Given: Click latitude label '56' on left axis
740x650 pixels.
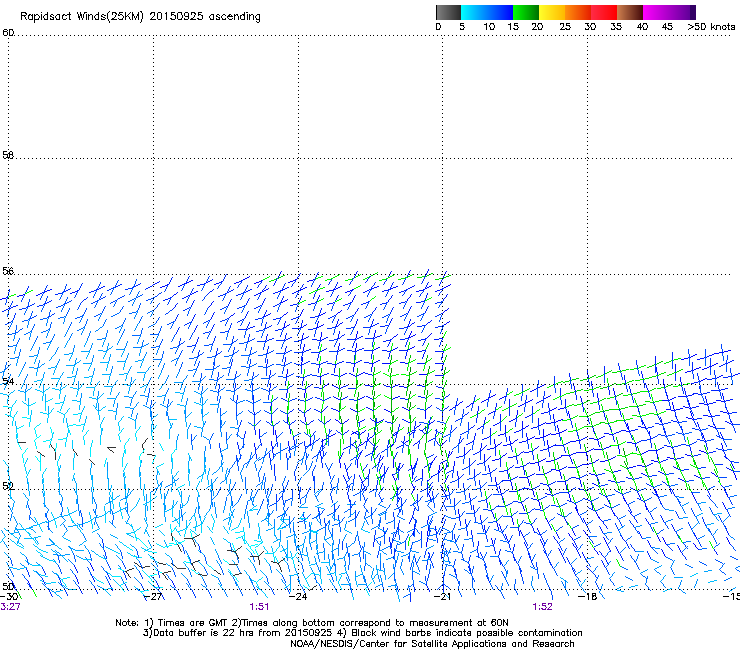Looking at the screenshot, I should pos(8,271).
